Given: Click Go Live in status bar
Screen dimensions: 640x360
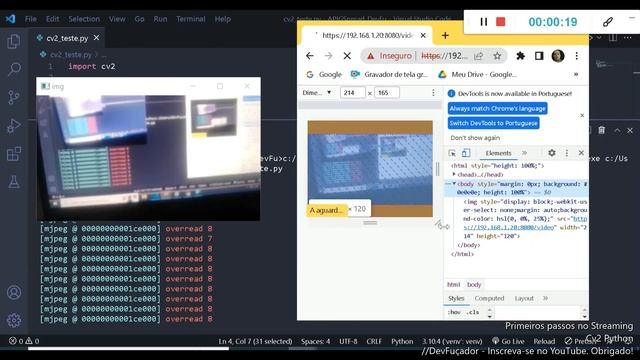Looking at the screenshot, I should pyautogui.click(x=508, y=341).
